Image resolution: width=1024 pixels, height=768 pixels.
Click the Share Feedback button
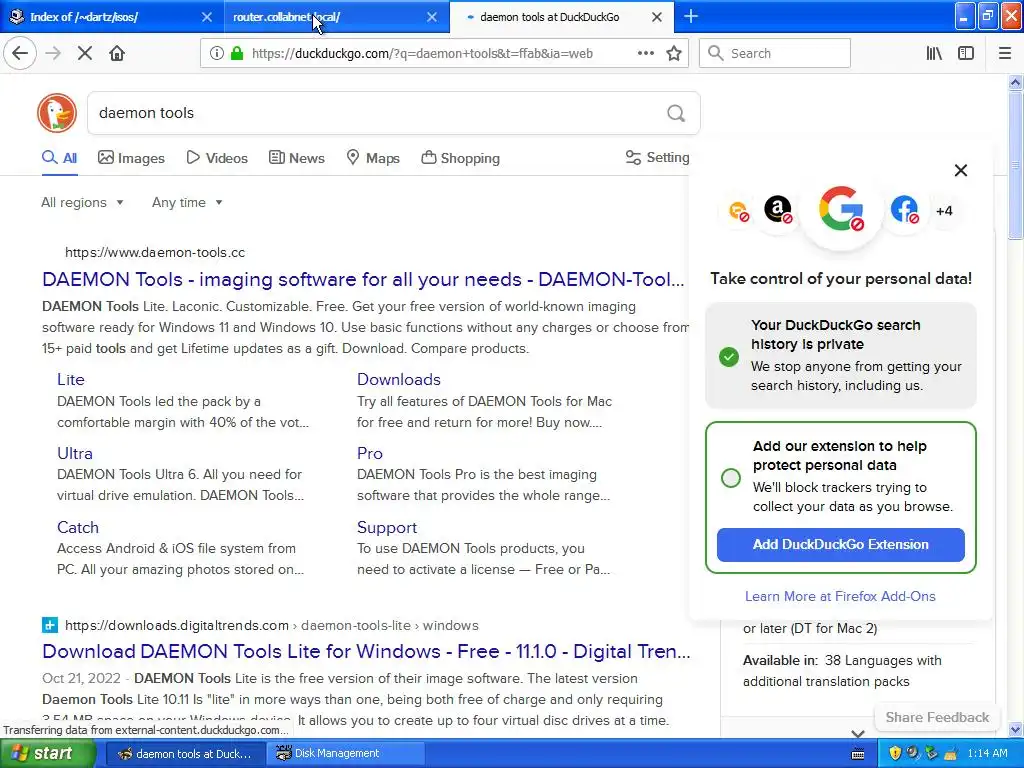coord(937,717)
